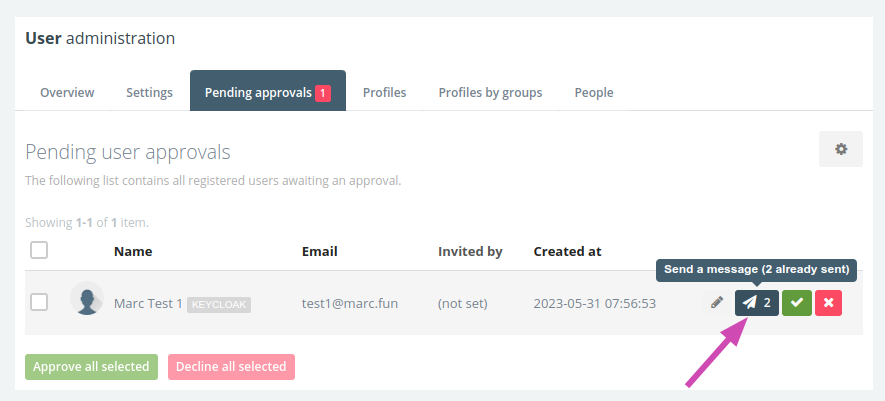Send a message to Marc Test 1
Image resolution: width=885 pixels, height=401 pixels.
tap(756, 303)
